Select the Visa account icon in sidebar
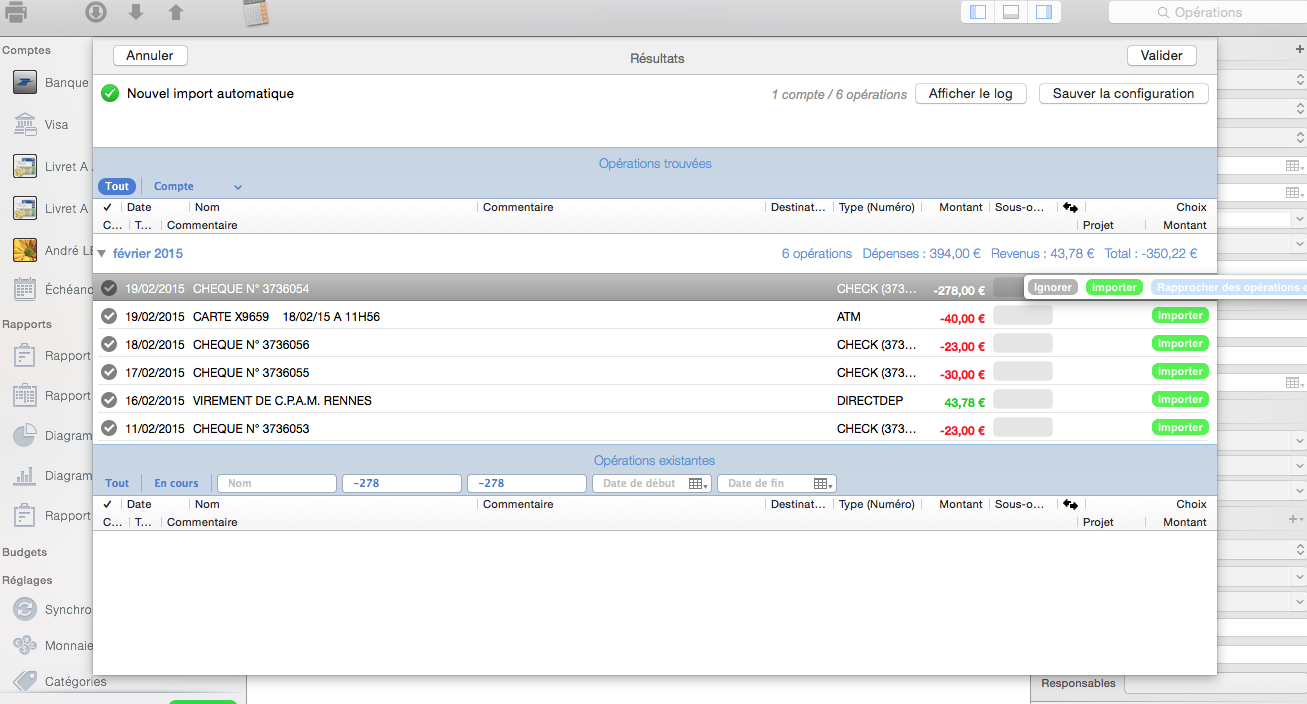1307x704 pixels. pyautogui.click(x=25, y=125)
